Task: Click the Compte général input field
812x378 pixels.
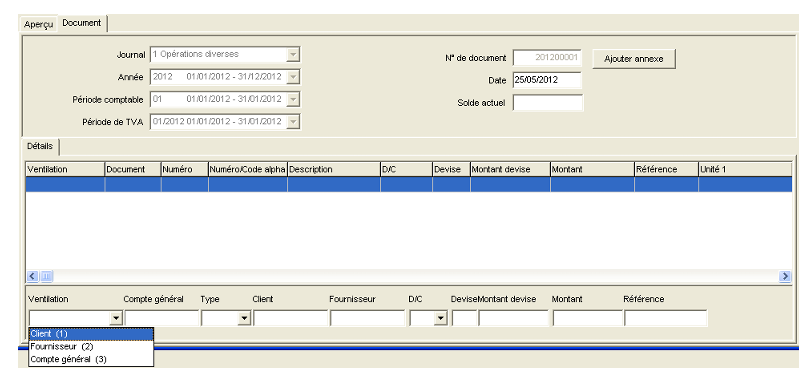Action: point(162,318)
